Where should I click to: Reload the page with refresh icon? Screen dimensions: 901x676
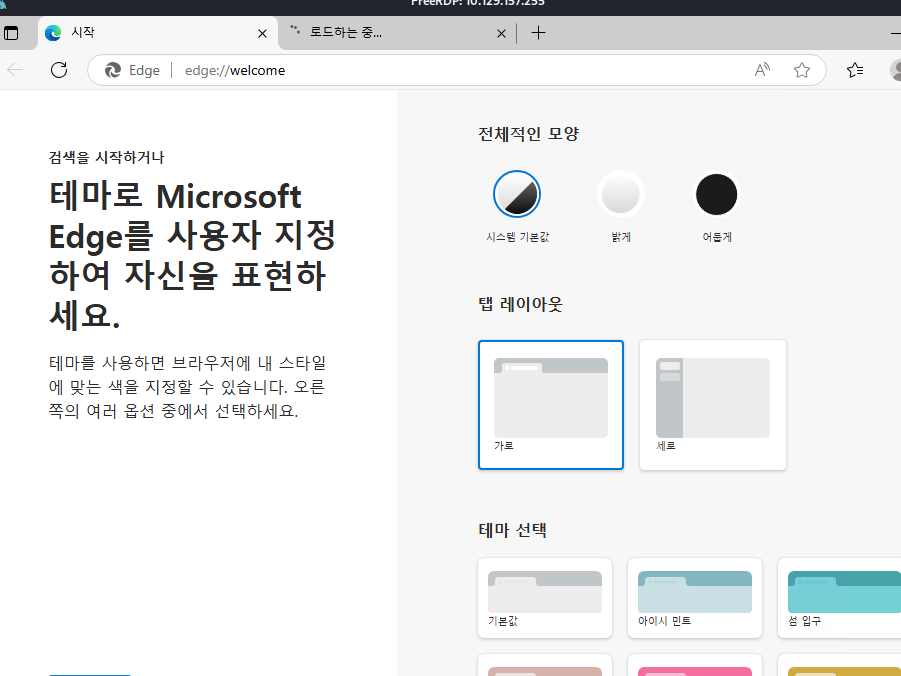pos(59,70)
